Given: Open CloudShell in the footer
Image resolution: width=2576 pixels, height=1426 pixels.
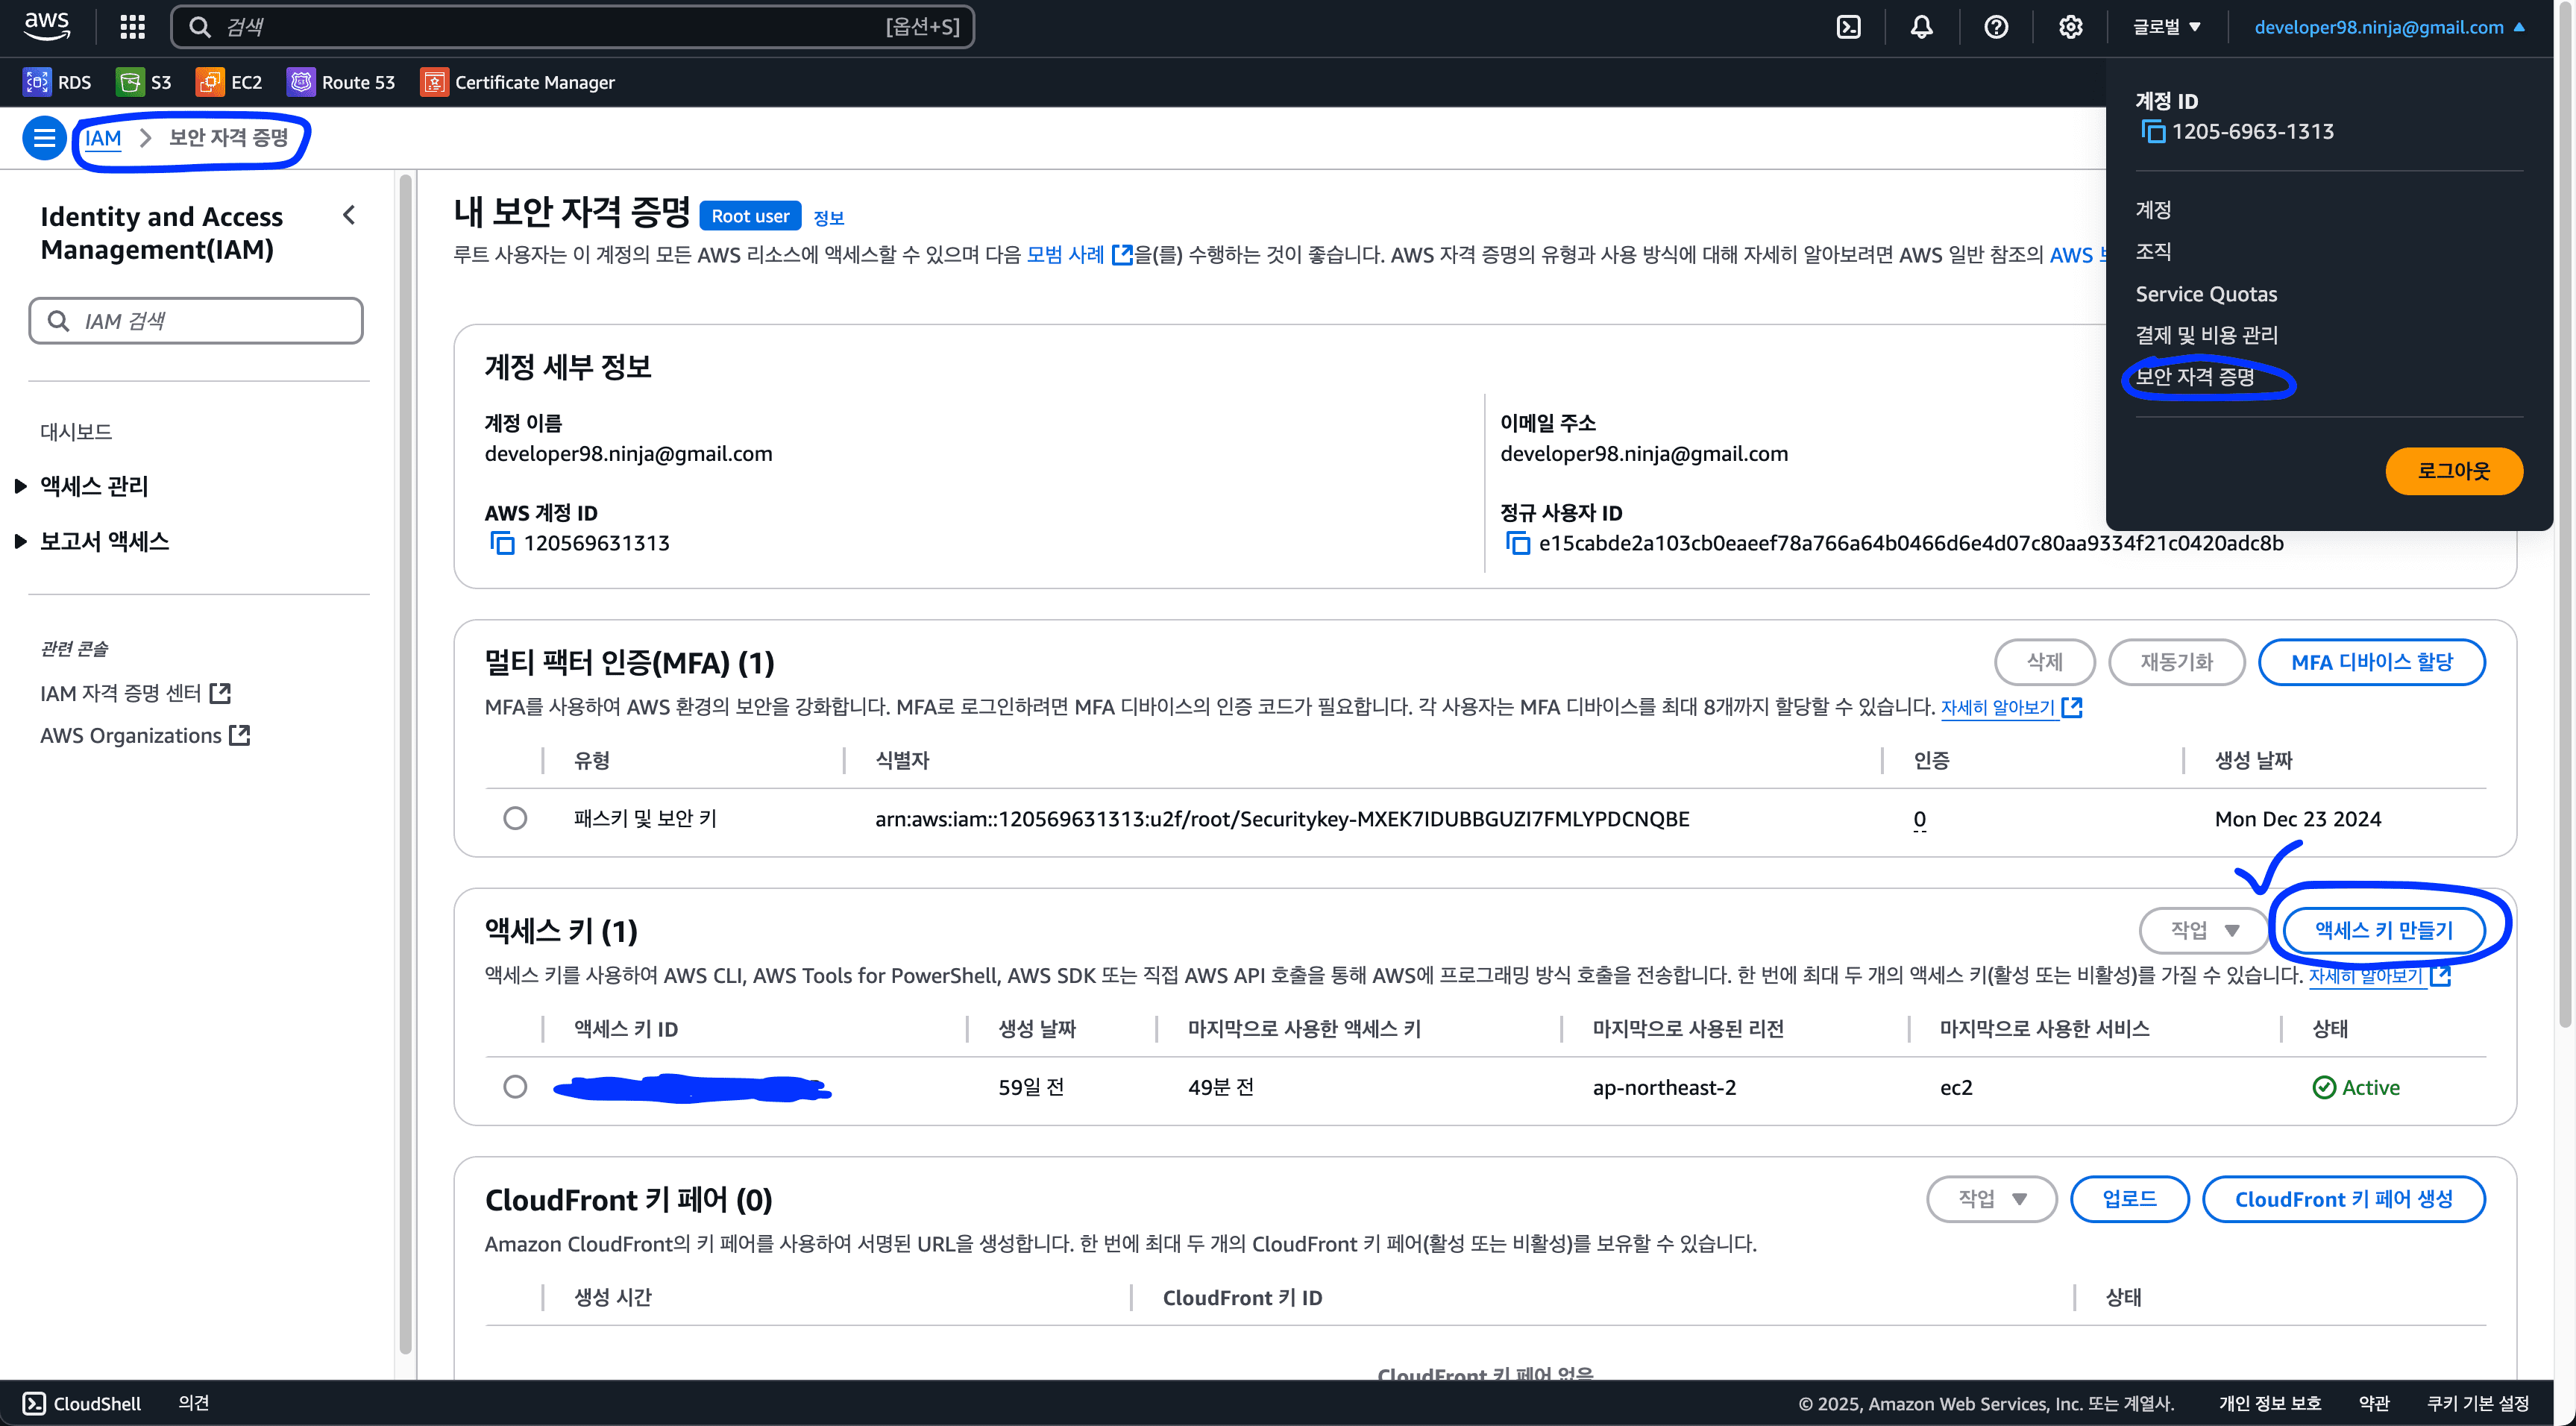Looking at the screenshot, I should (x=82, y=1403).
